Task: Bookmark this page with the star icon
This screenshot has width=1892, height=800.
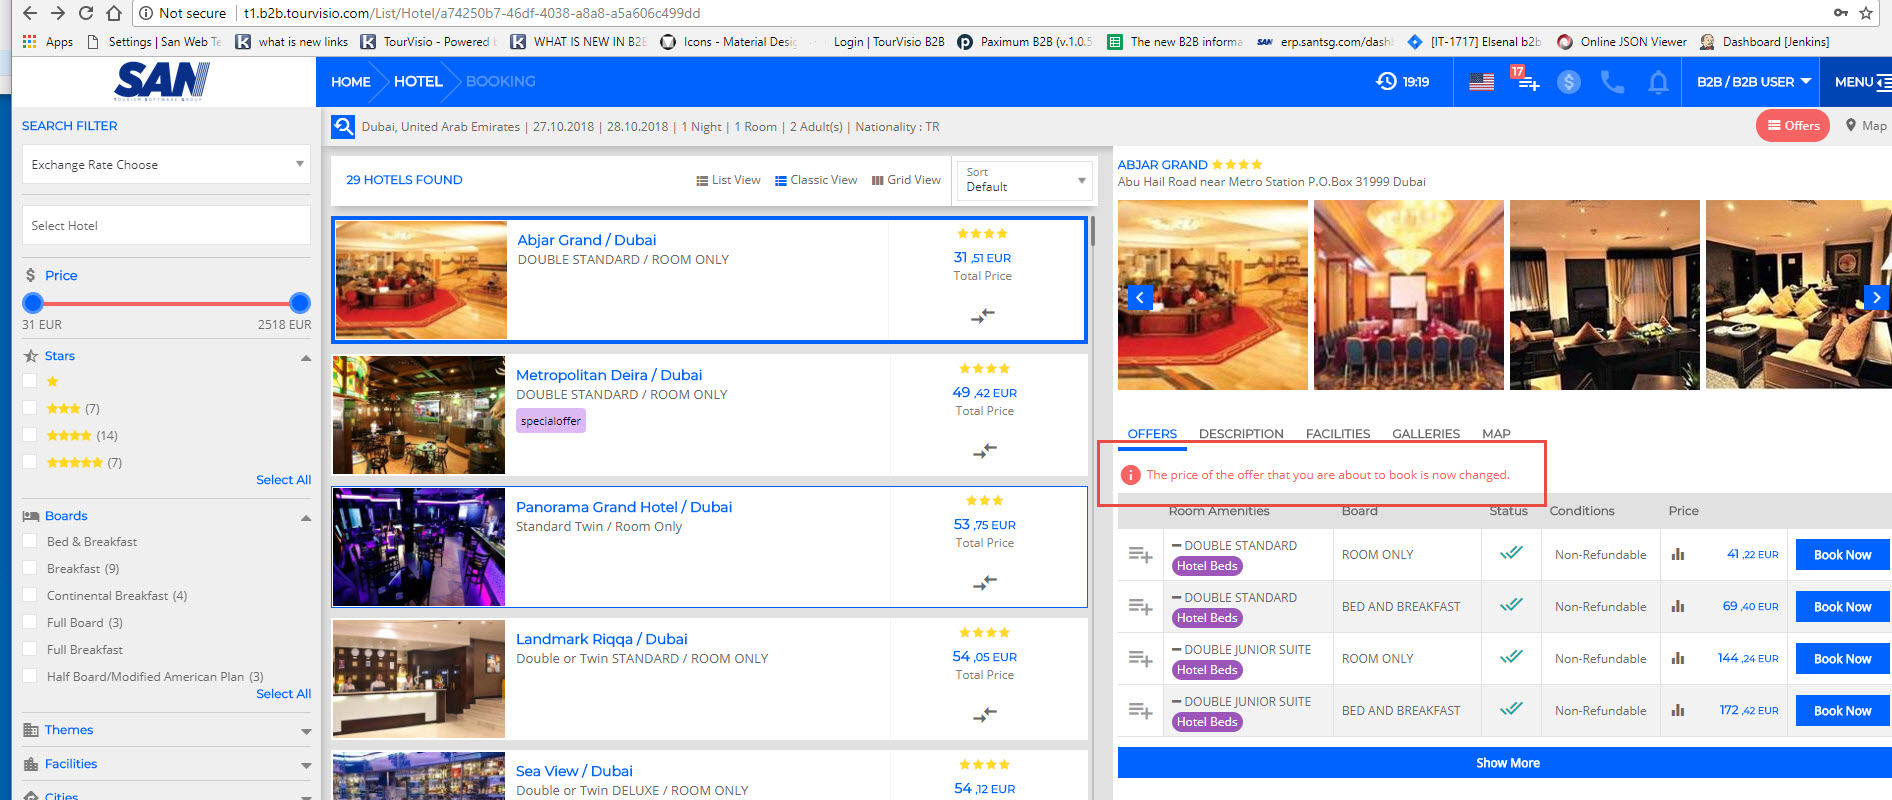Action: [1866, 13]
